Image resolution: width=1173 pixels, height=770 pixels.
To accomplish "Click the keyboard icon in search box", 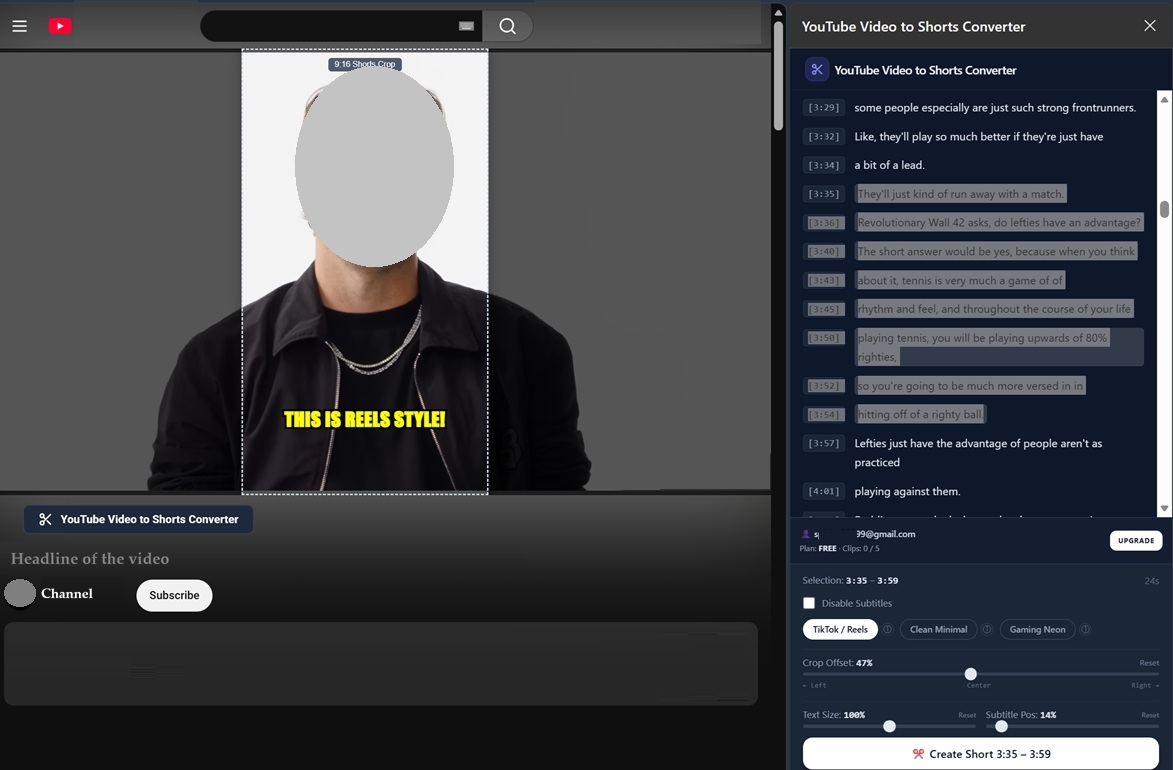I will [x=466, y=26].
